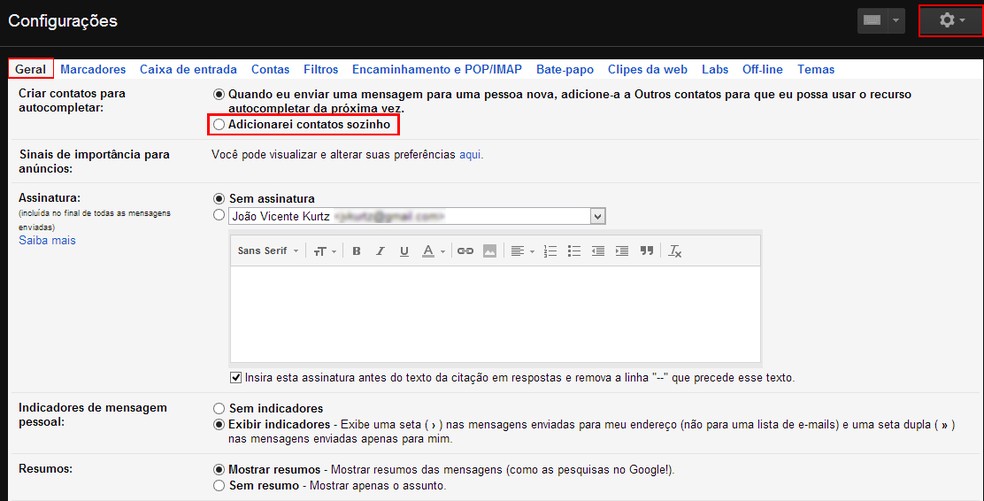The width and height of the screenshot is (984, 501).
Task: Insert a link in the signature
Action: click(x=465, y=251)
